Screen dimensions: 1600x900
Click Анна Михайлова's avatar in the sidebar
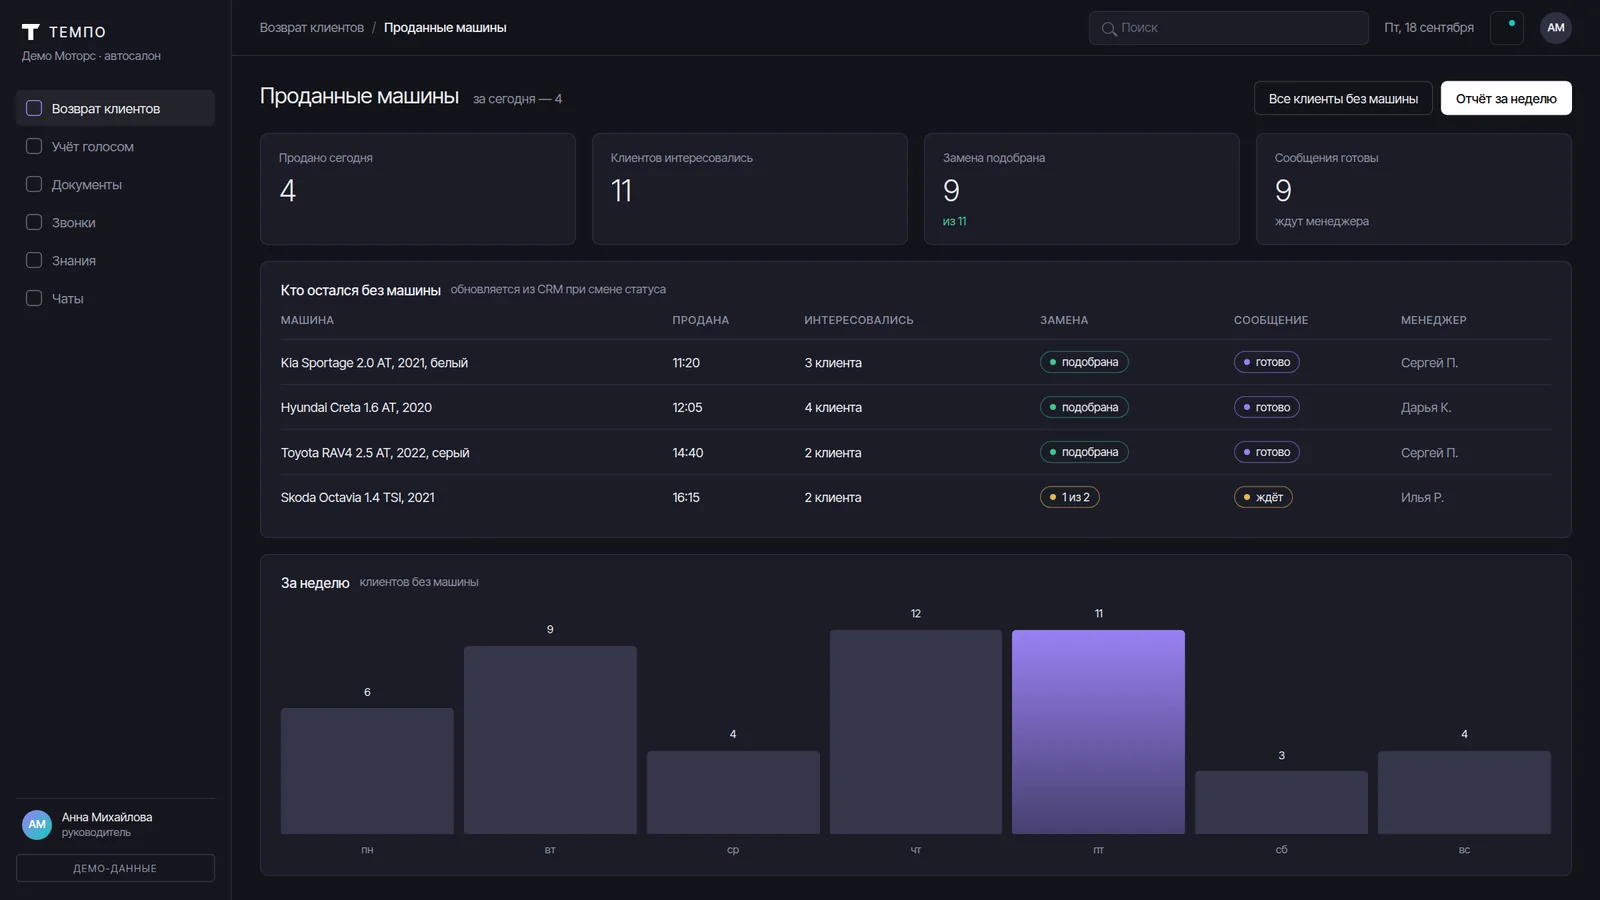pos(37,825)
